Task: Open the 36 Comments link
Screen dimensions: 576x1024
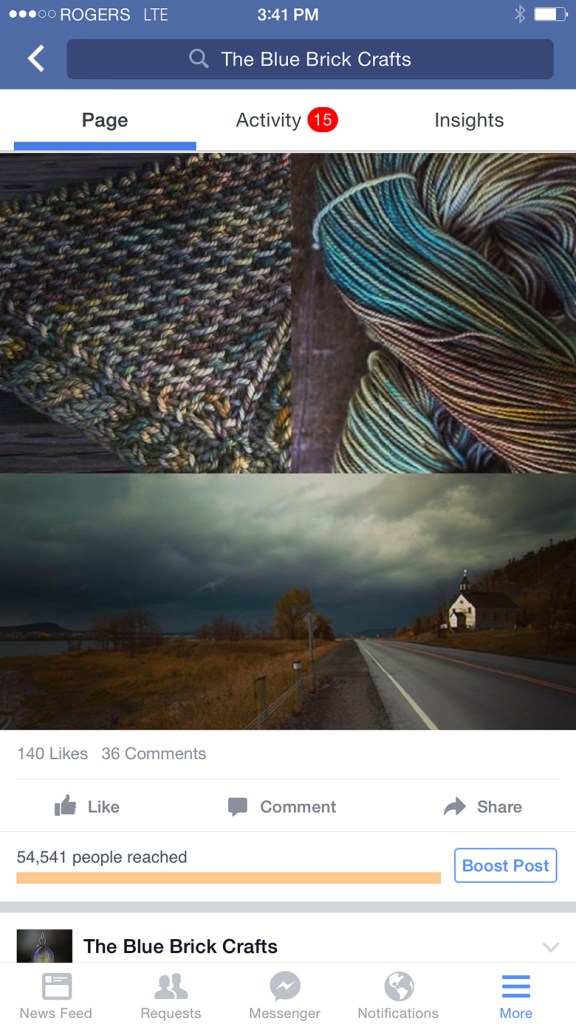Action: (153, 754)
